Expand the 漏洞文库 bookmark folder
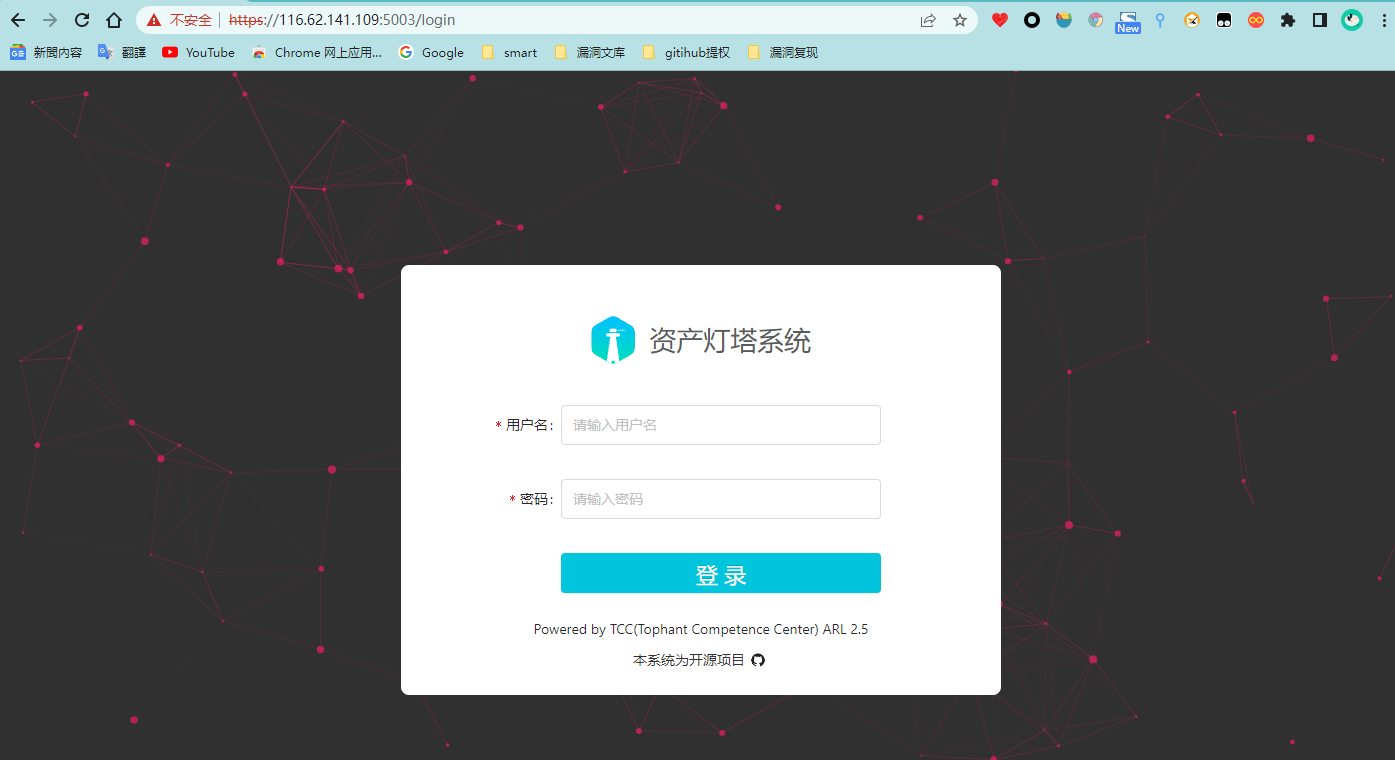This screenshot has width=1395, height=760. pyautogui.click(x=589, y=53)
